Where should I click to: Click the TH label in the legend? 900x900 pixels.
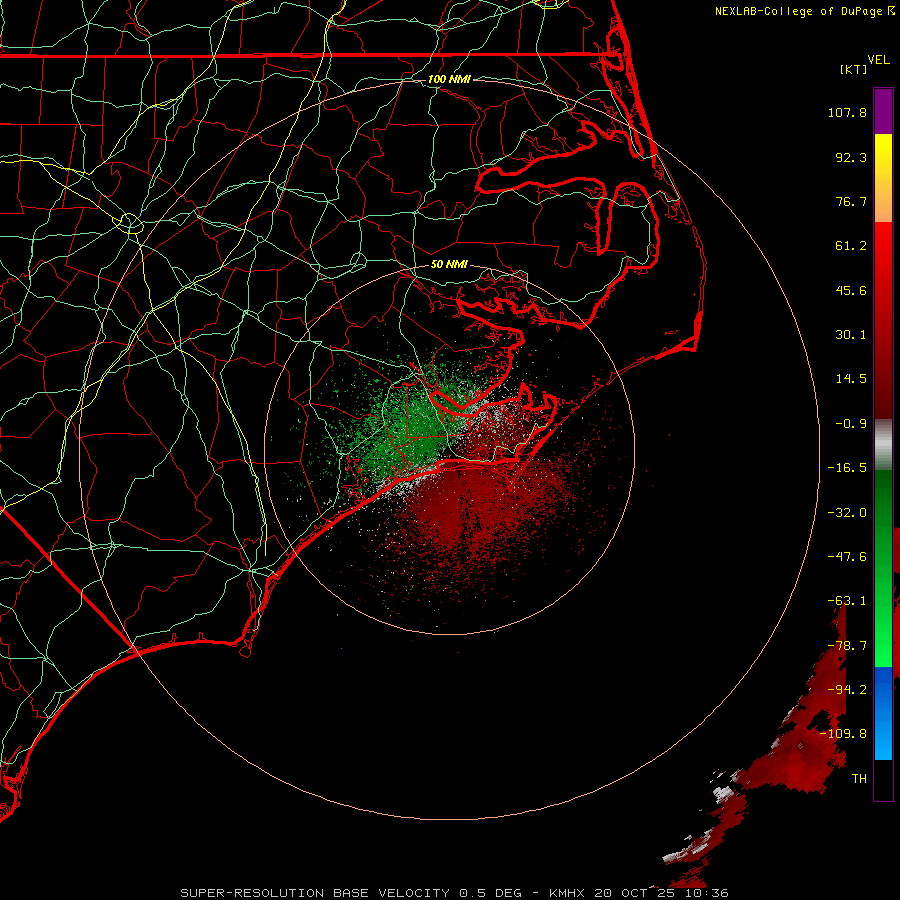pyautogui.click(x=859, y=779)
